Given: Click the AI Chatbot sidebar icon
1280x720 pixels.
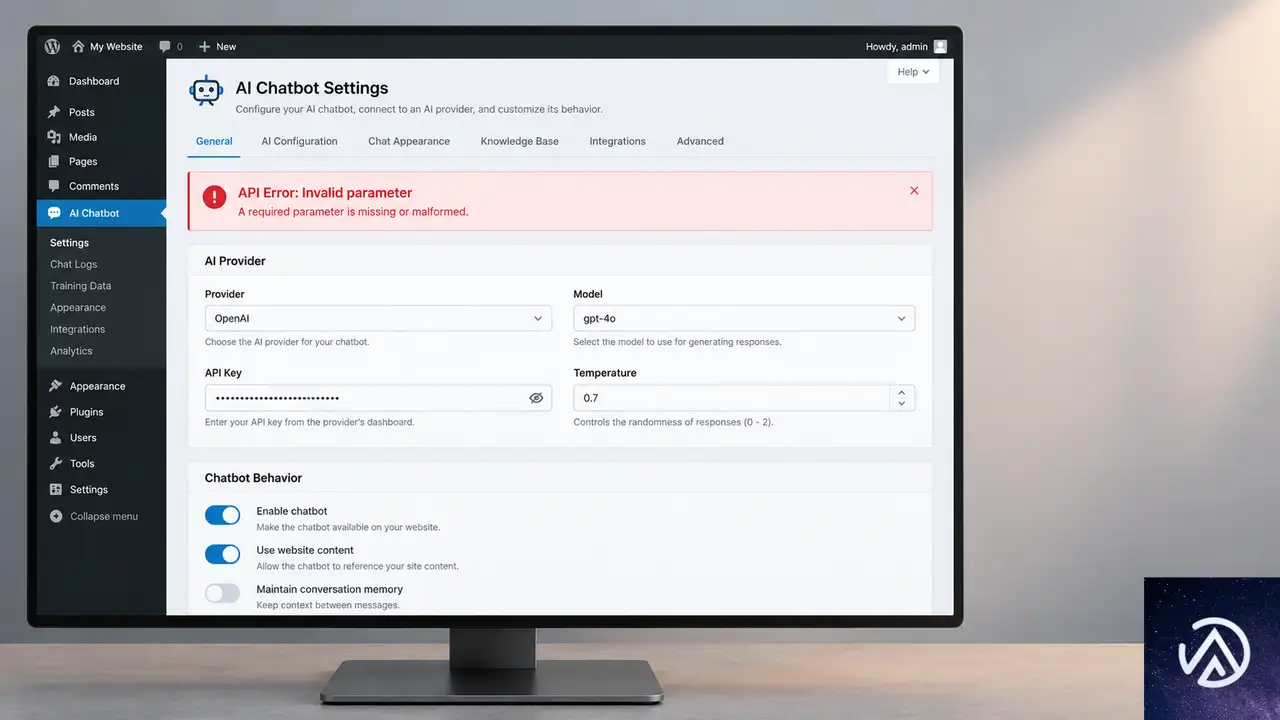Looking at the screenshot, I should tap(54, 213).
